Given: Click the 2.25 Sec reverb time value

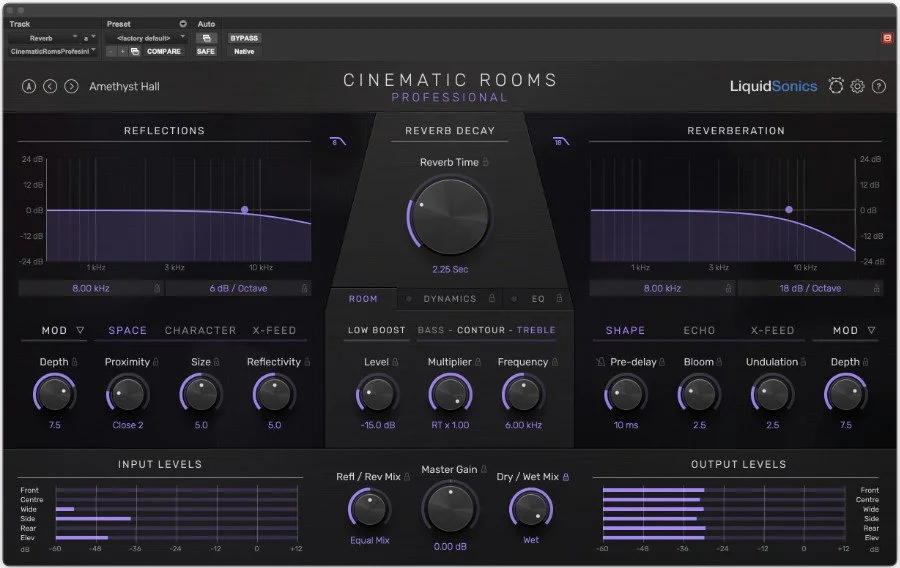Looking at the screenshot, I should 450,269.
